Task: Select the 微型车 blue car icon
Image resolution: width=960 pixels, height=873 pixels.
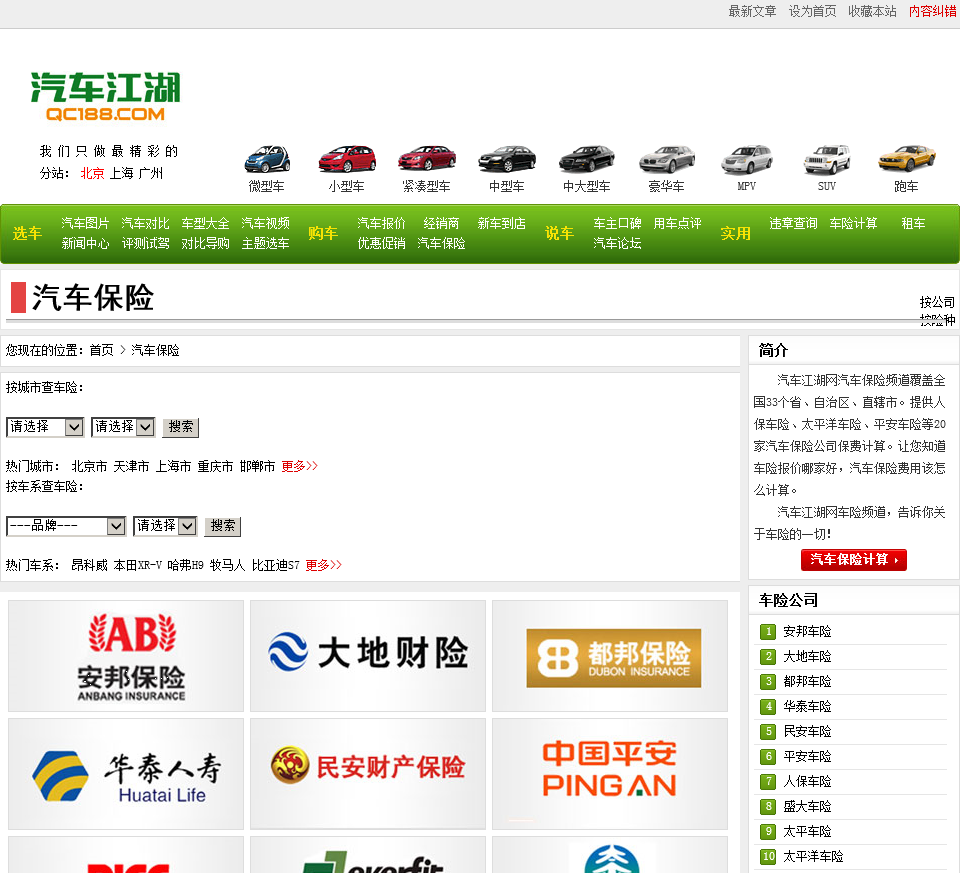Action: tap(267, 159)
